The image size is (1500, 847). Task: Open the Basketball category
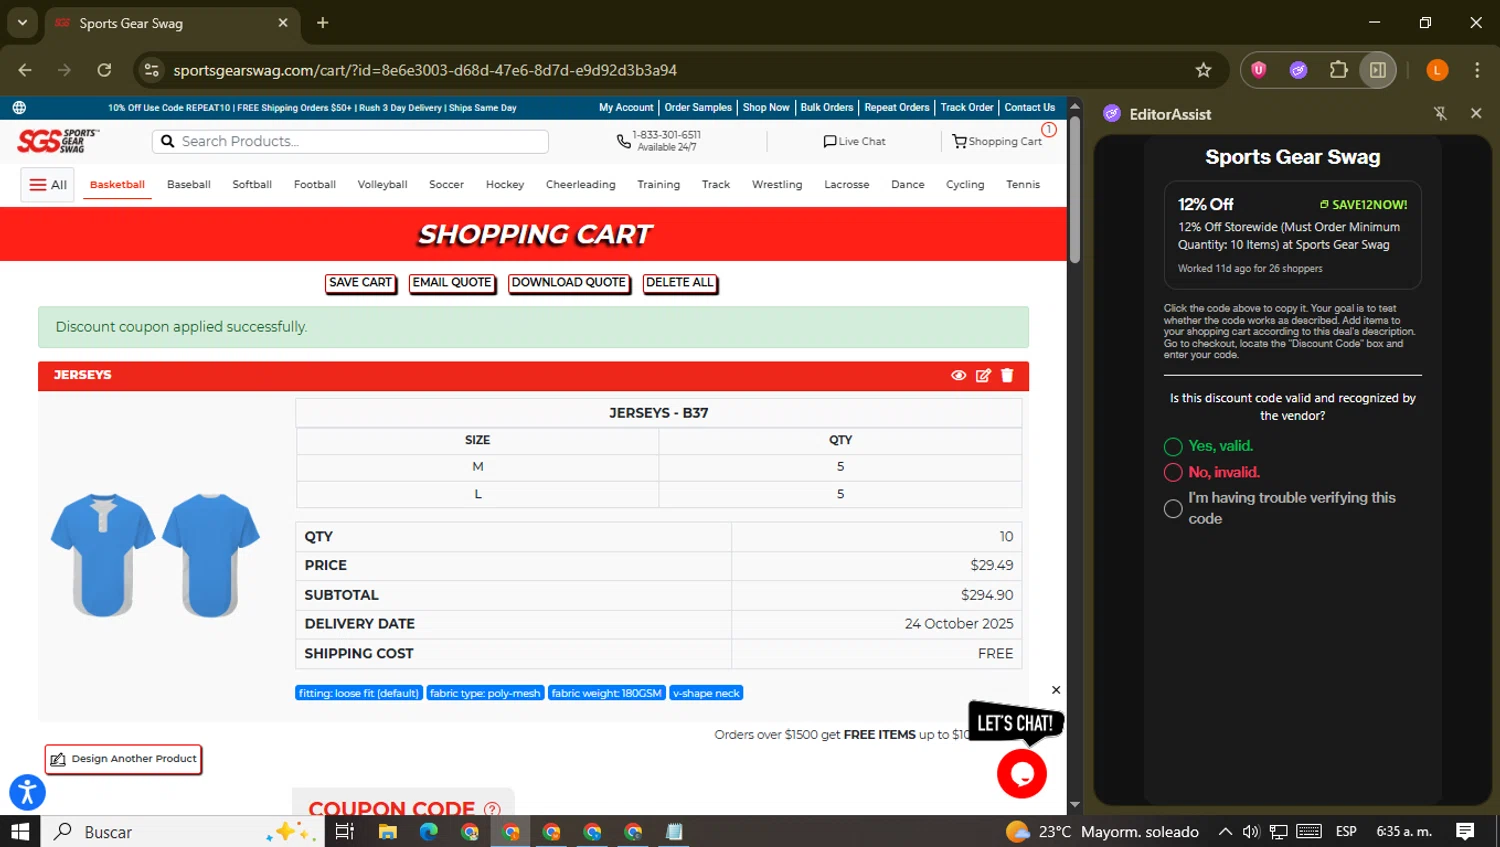pyautogui.click(x=117, y=185)
